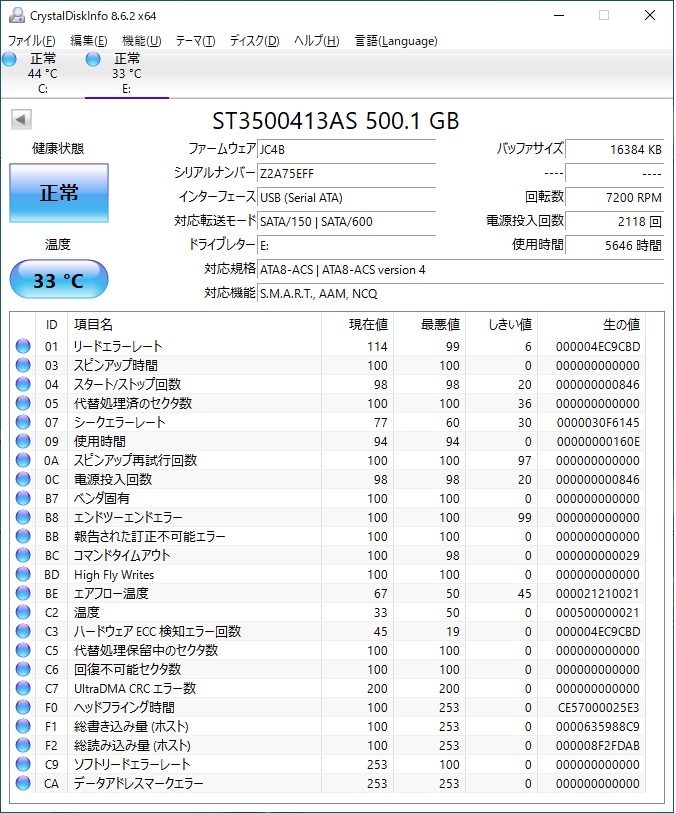676x813 pixels.
Task: Click status orb for row 01 リードエラーレート
Action: tap(23, 346)
